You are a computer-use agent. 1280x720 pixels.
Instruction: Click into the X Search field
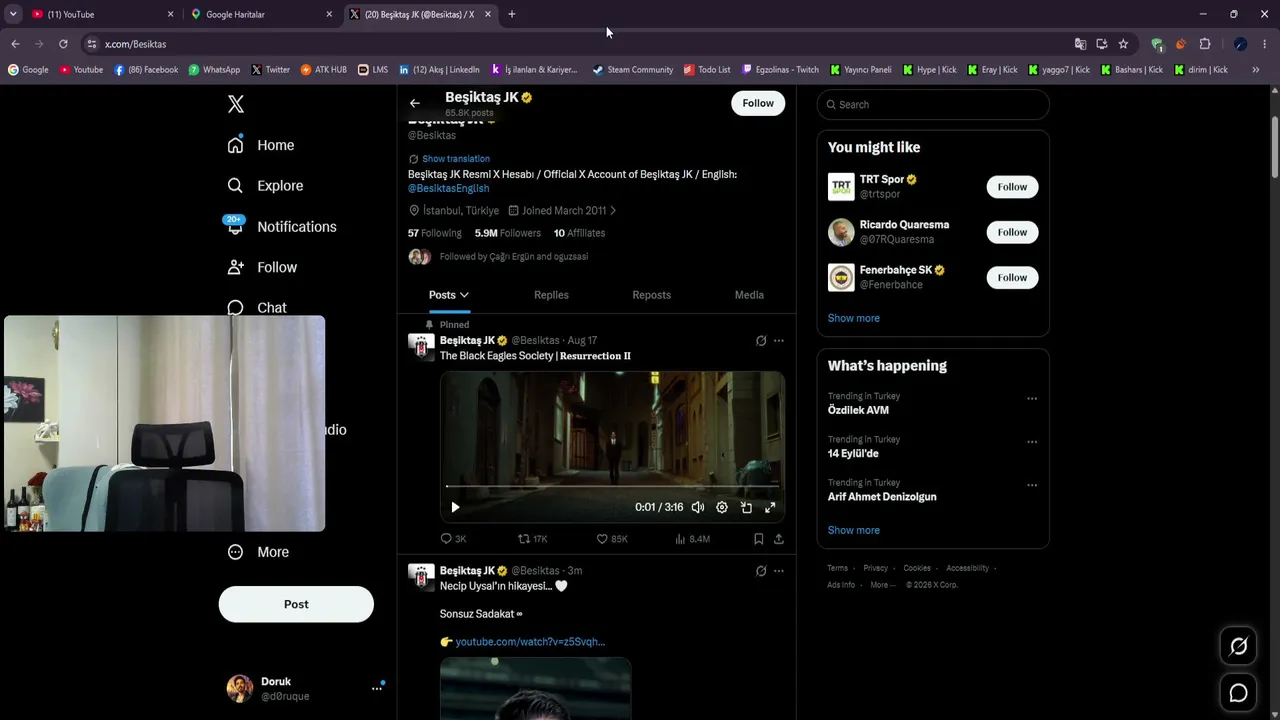(933, 104)
